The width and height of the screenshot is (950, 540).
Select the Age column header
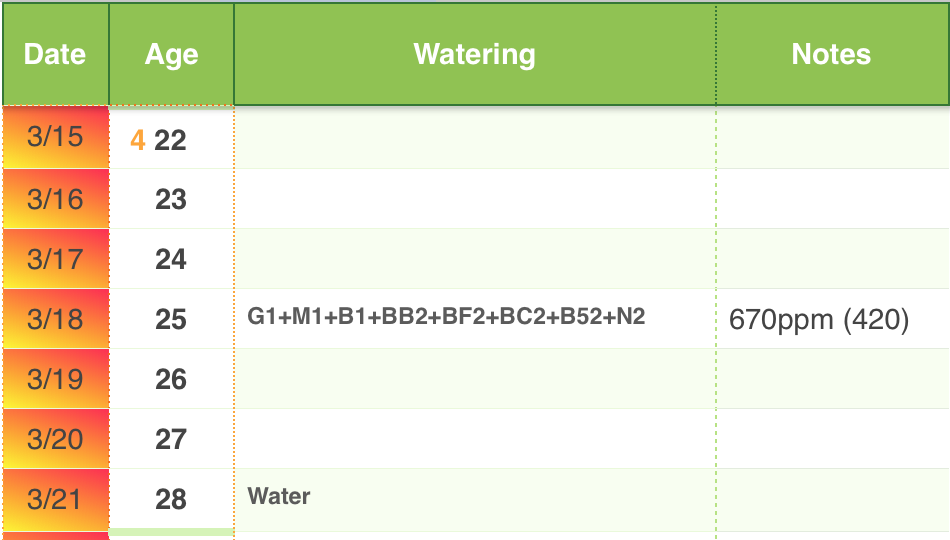(171, 54)
